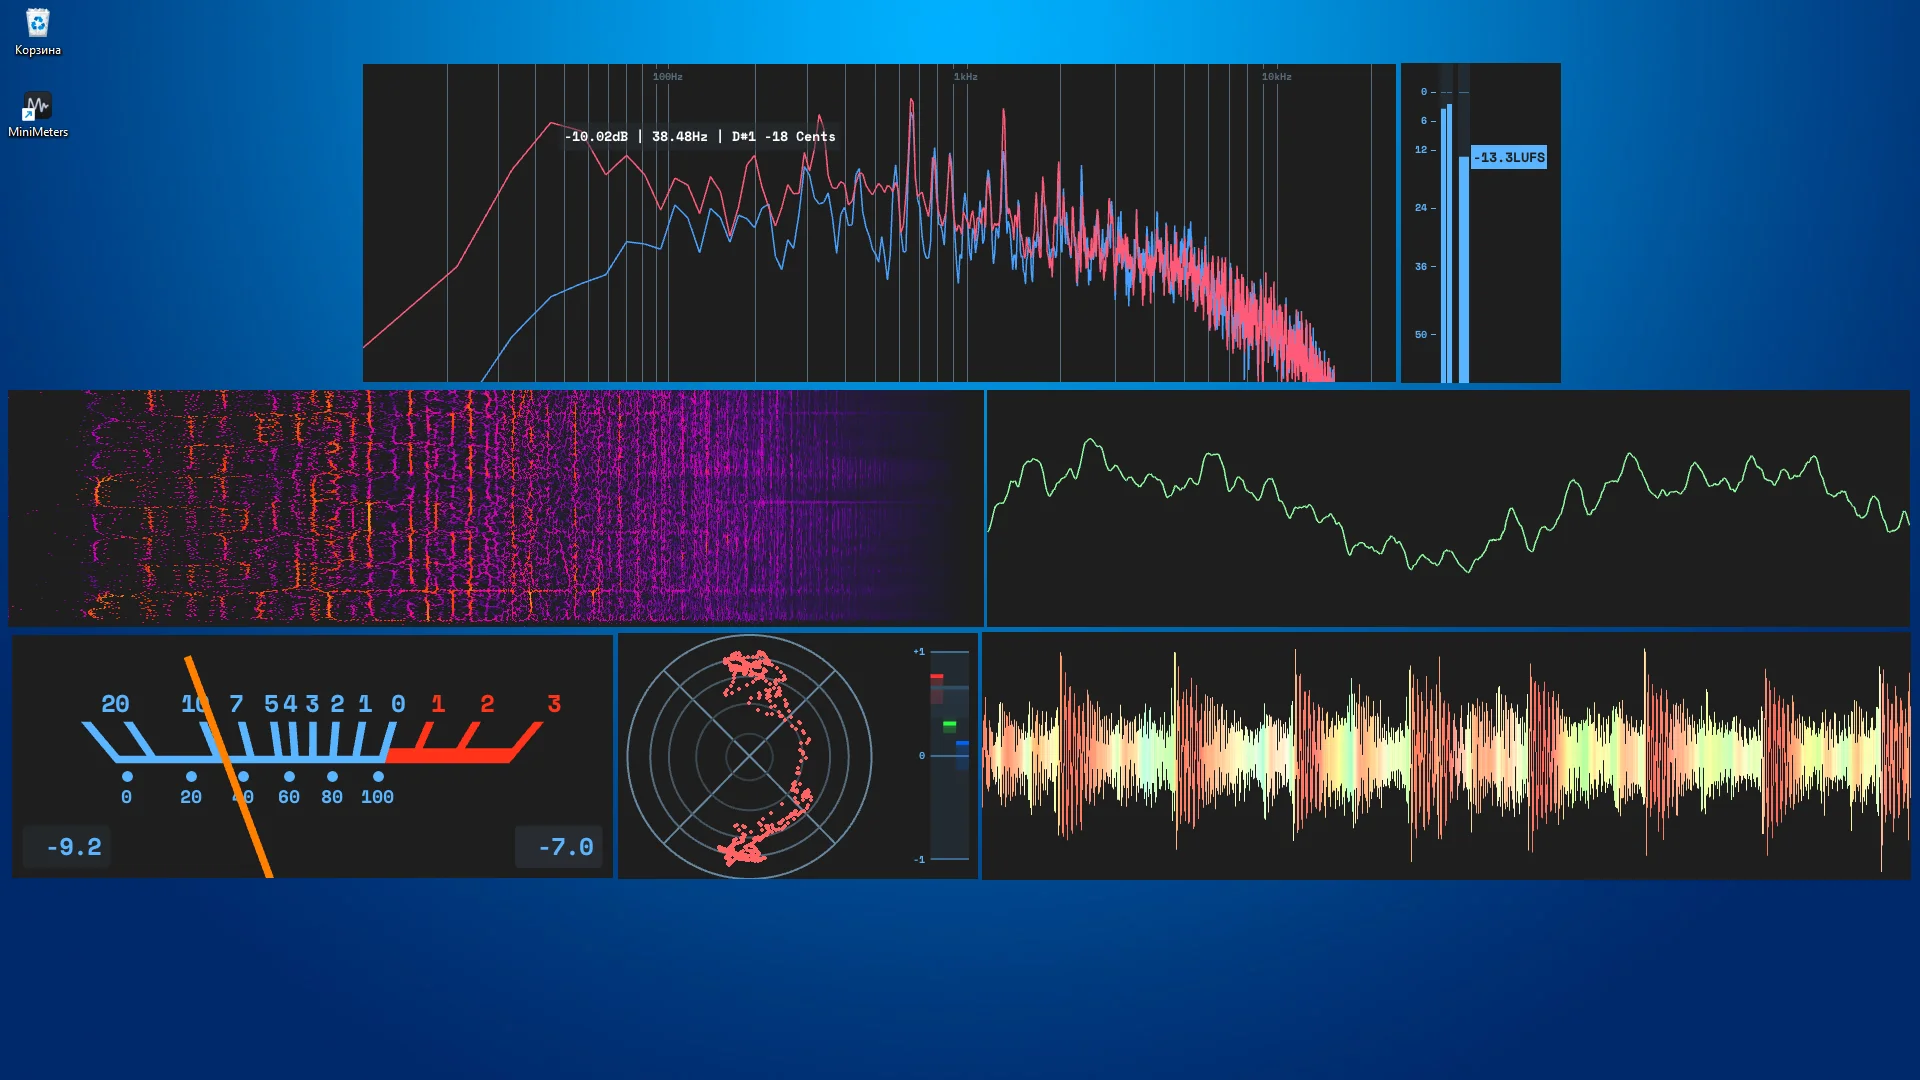Click the -9.2 VU readout box
The image size is (1920, 1080).
pos(67,847)
